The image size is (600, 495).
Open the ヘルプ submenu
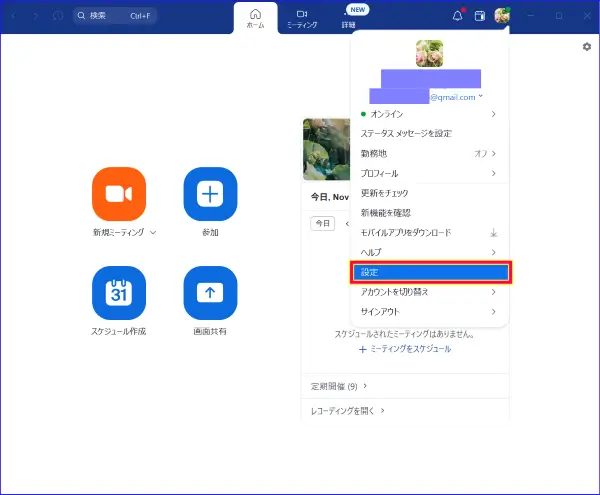tap(429, 252)
